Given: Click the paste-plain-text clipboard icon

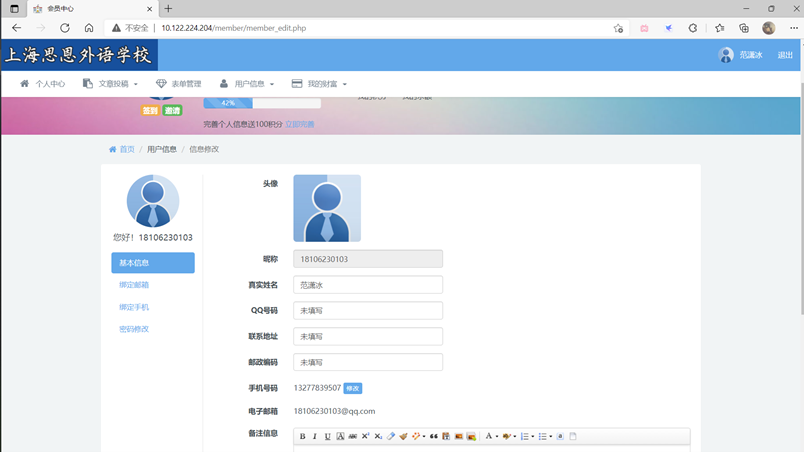Looking at the screenshot, I should [x=446, y=436].
